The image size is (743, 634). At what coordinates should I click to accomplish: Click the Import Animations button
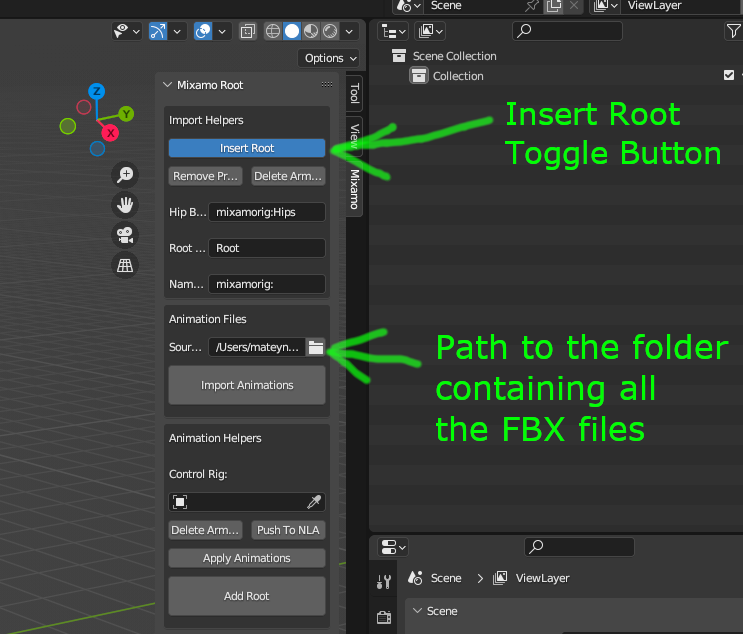[247, 385]
